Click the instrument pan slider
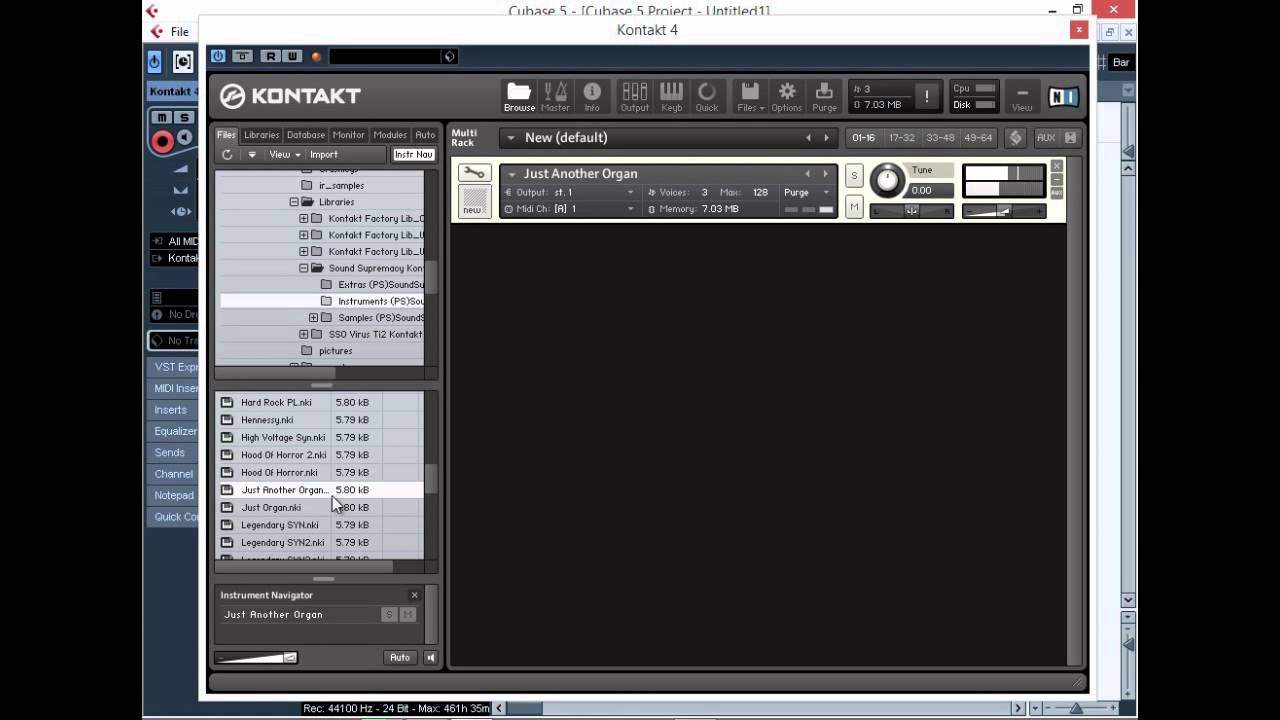 pyautogui.click(x=912, y=210)
